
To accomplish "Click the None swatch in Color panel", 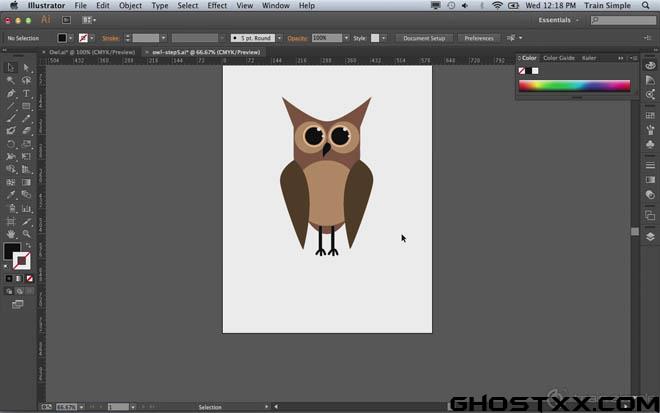I will point(522,71).
